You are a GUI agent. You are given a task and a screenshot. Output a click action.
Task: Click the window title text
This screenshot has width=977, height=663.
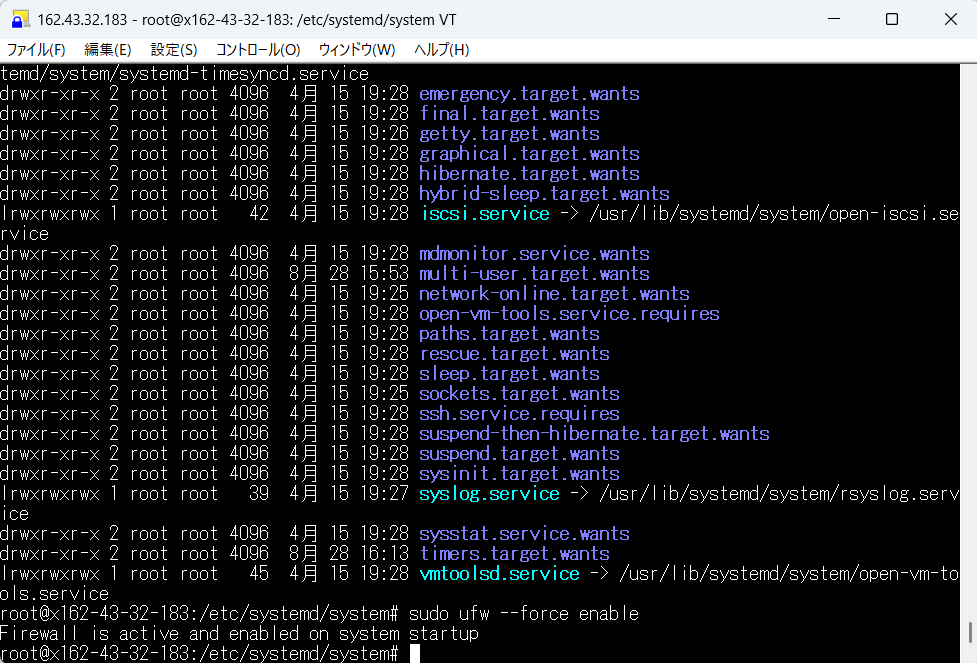point(247,19)
